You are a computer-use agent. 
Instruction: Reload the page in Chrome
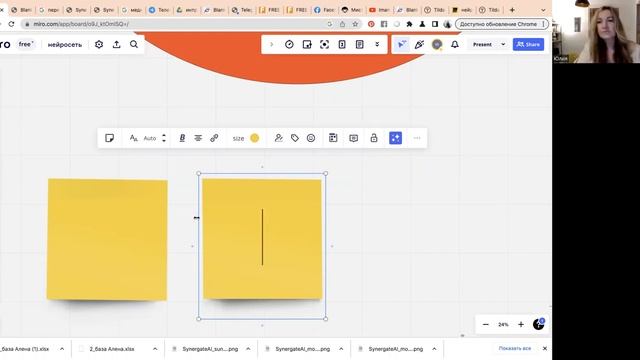11,24
